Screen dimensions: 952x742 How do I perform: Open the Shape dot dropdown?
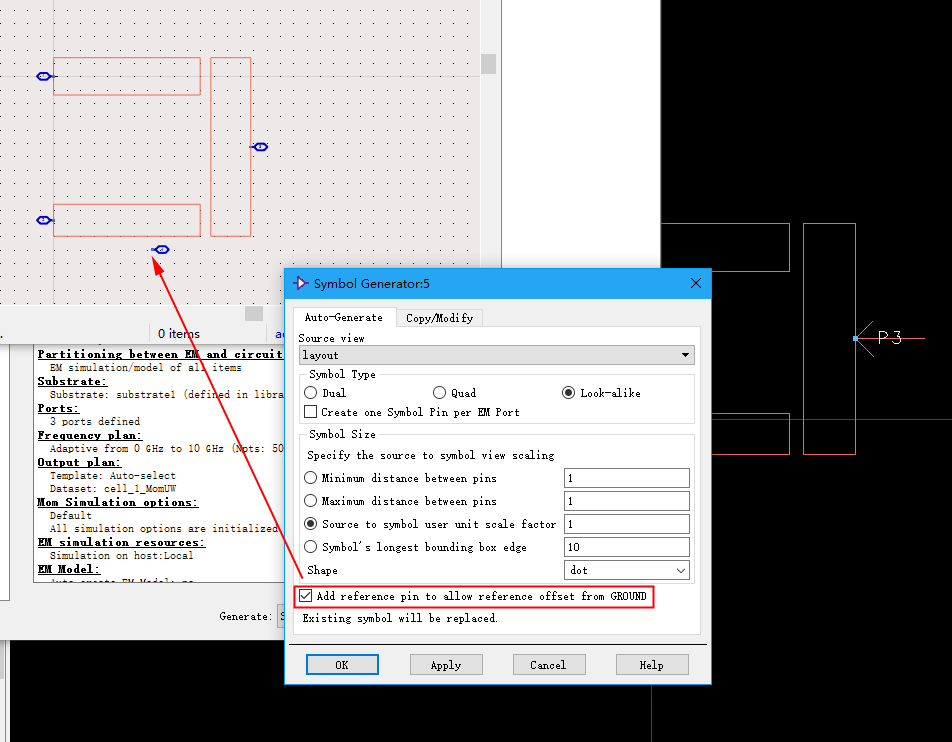point(627,570)
